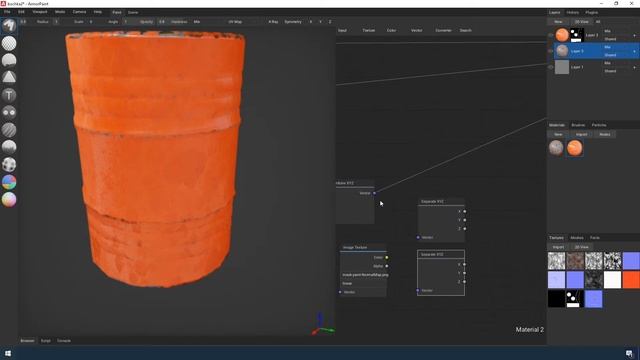
Task: Toggle visibility of Layer 2
Action: (x=550, y=51)
